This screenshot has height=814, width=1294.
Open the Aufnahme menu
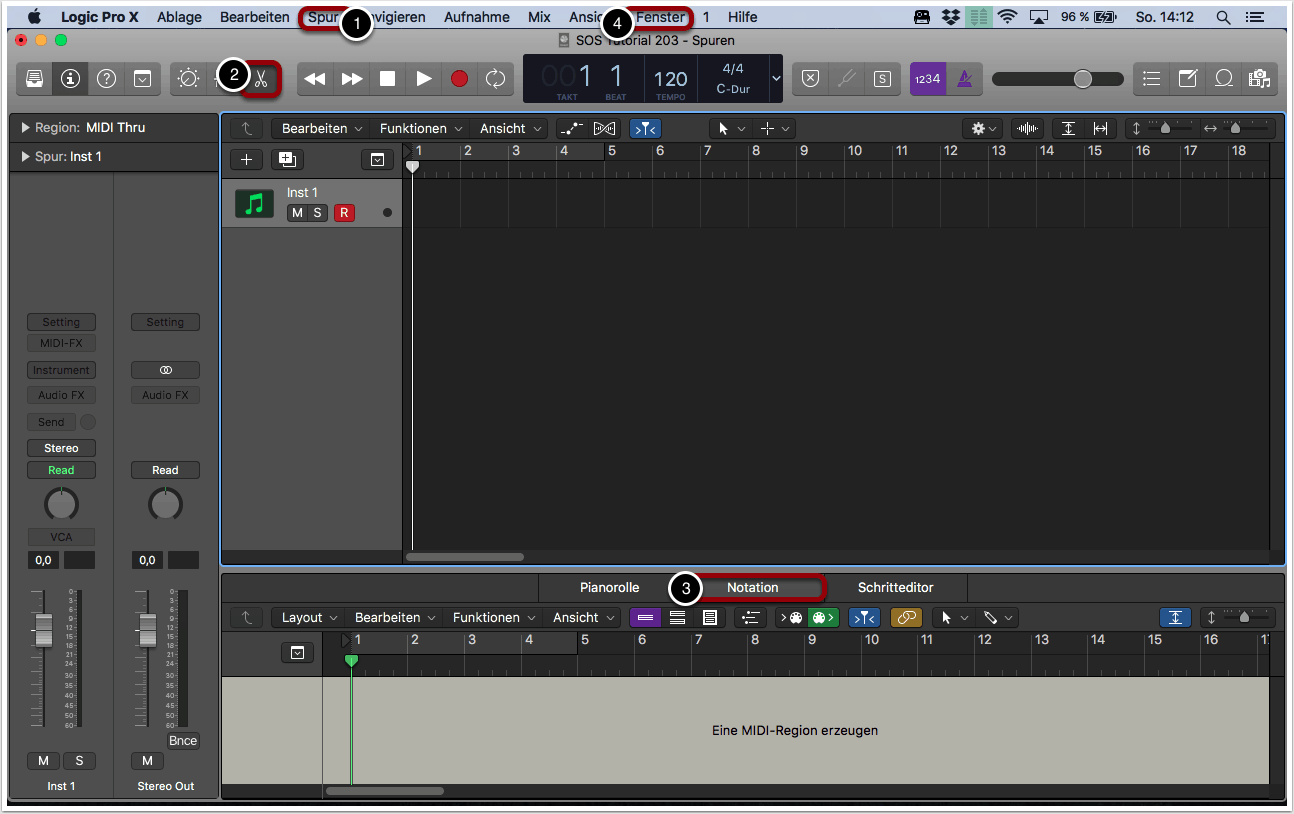476,17
